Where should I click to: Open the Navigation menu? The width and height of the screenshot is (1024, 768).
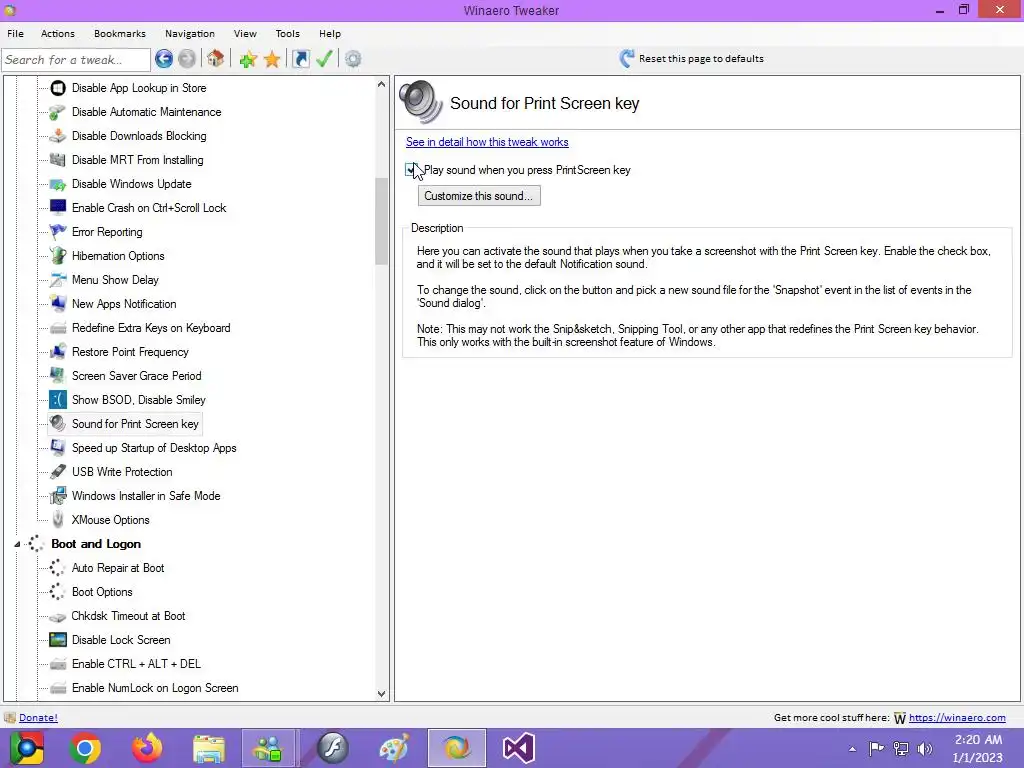(190, 33)
